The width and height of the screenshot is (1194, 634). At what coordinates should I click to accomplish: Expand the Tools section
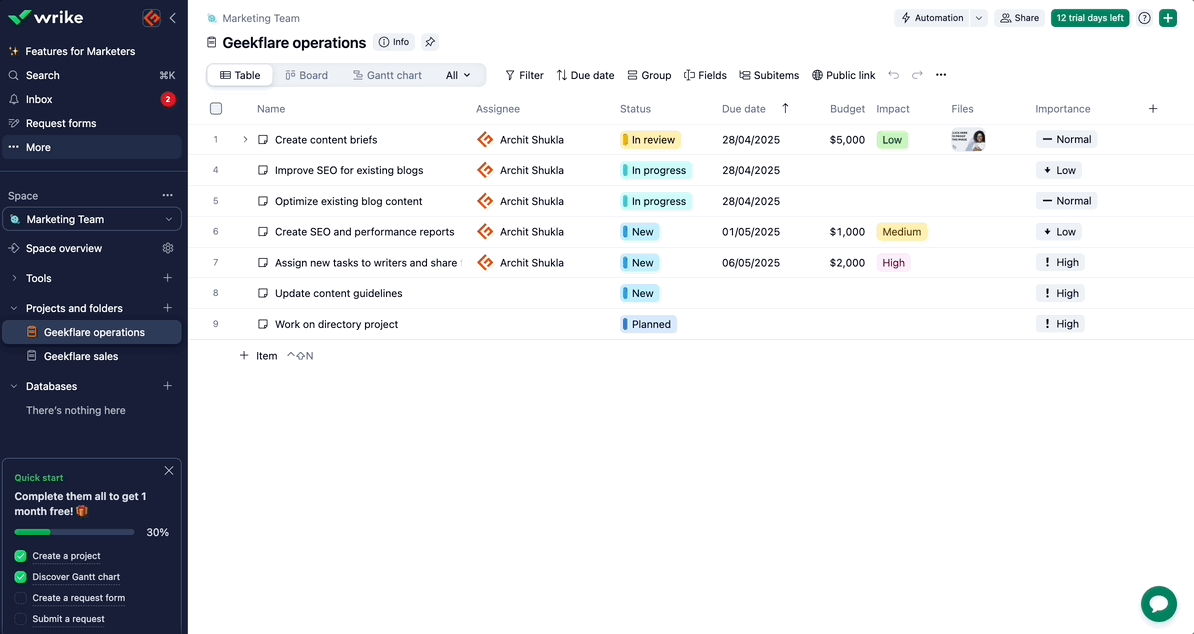tap(14, 279)
